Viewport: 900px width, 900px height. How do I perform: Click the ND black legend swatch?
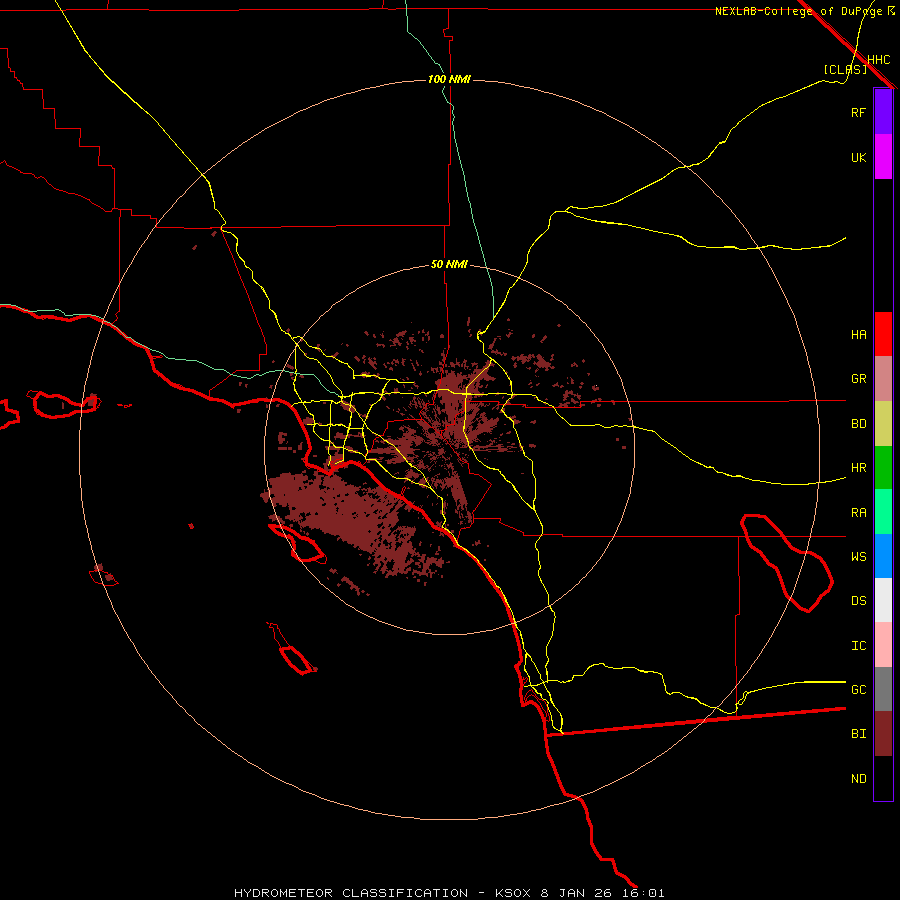883,778
